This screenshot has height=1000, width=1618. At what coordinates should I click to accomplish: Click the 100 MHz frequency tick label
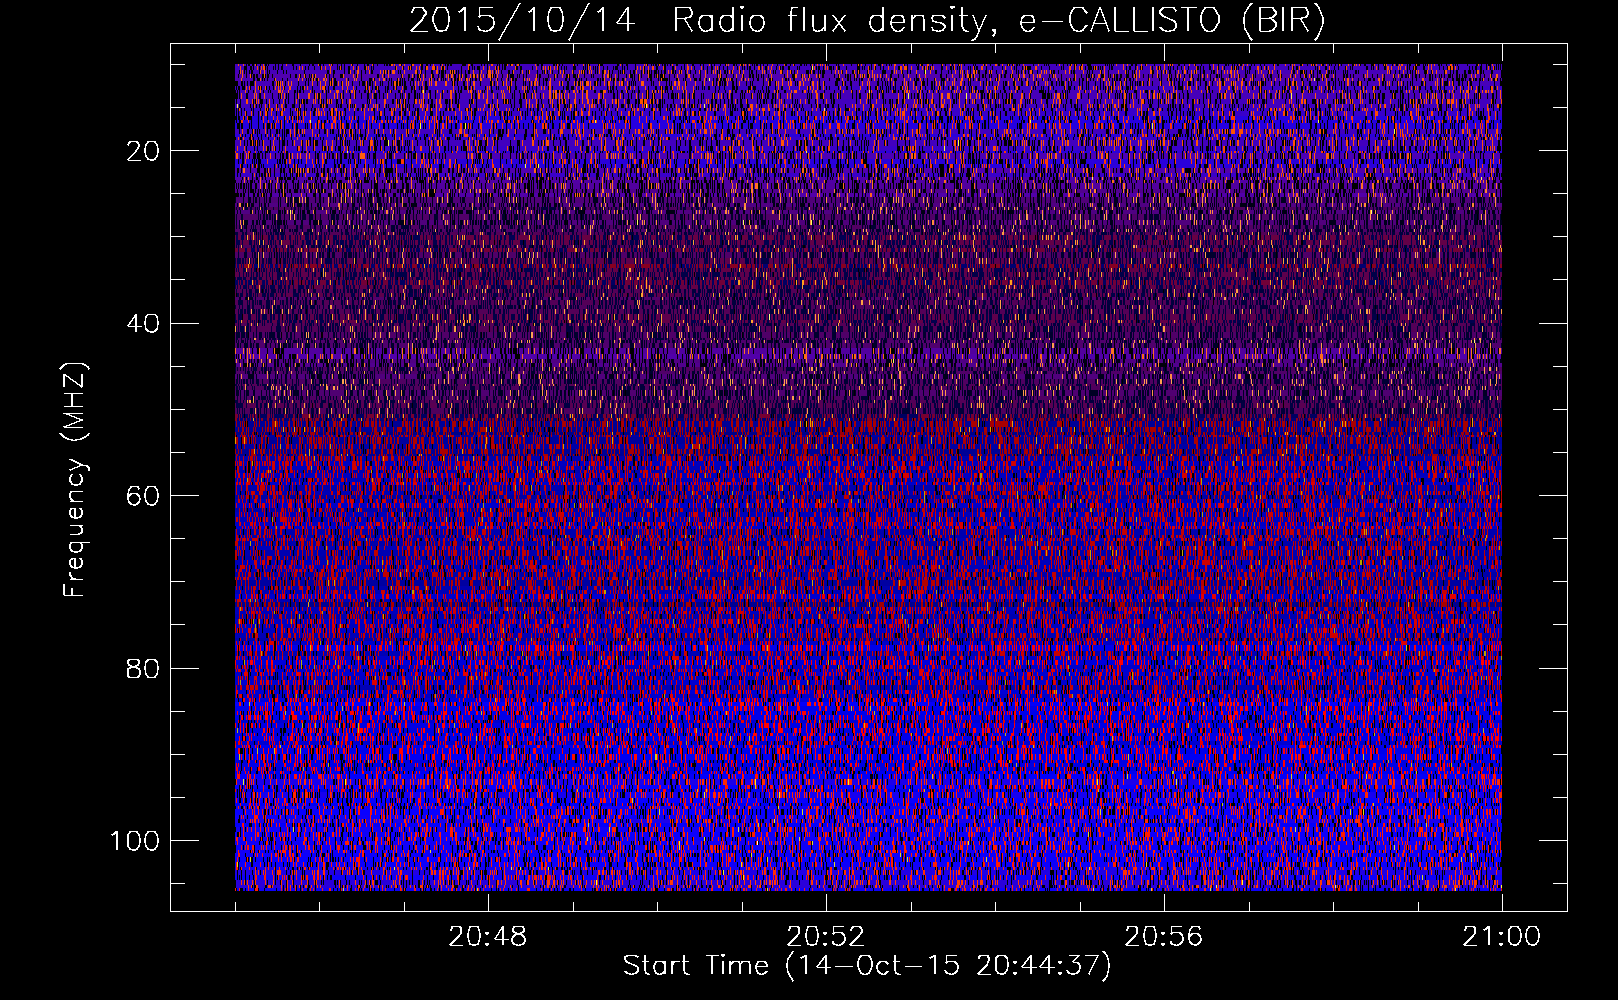coord(135,841)
